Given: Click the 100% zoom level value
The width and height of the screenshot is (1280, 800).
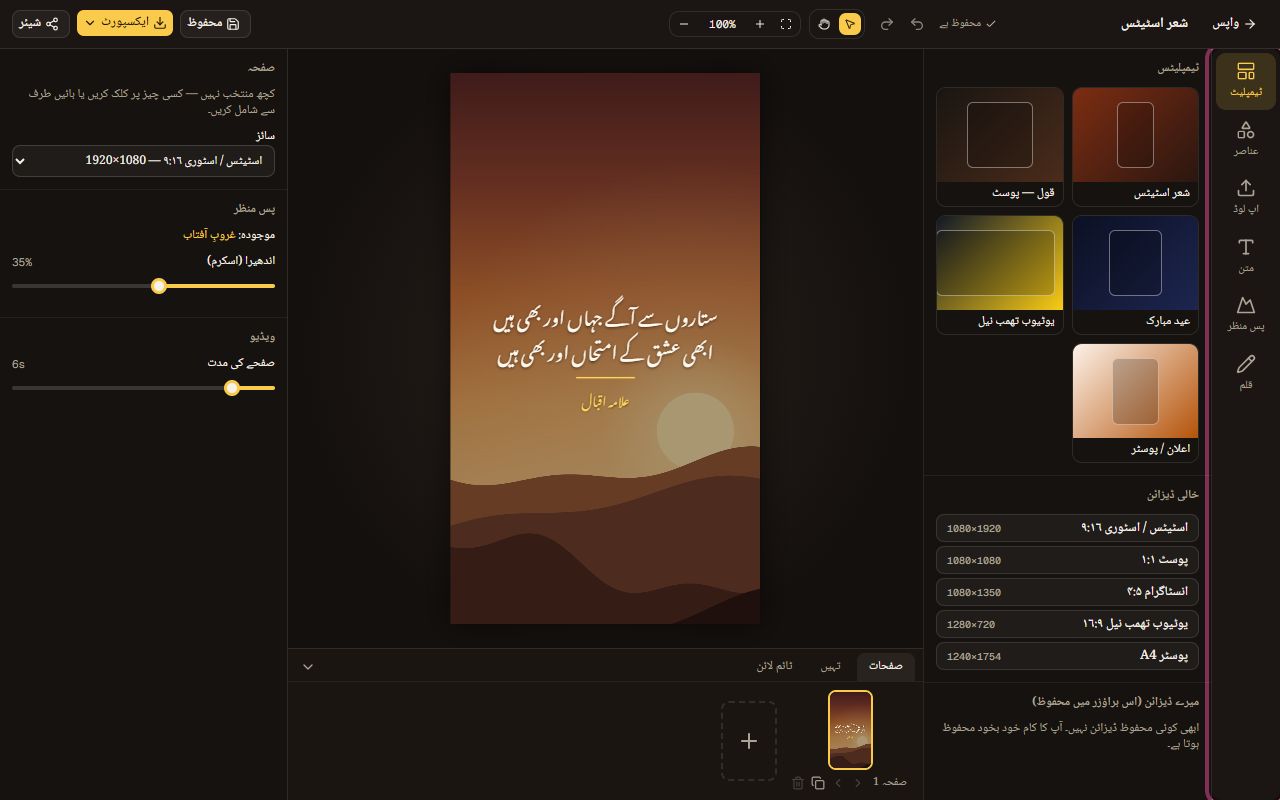Looking at the screenshot, I should [722, 24].
